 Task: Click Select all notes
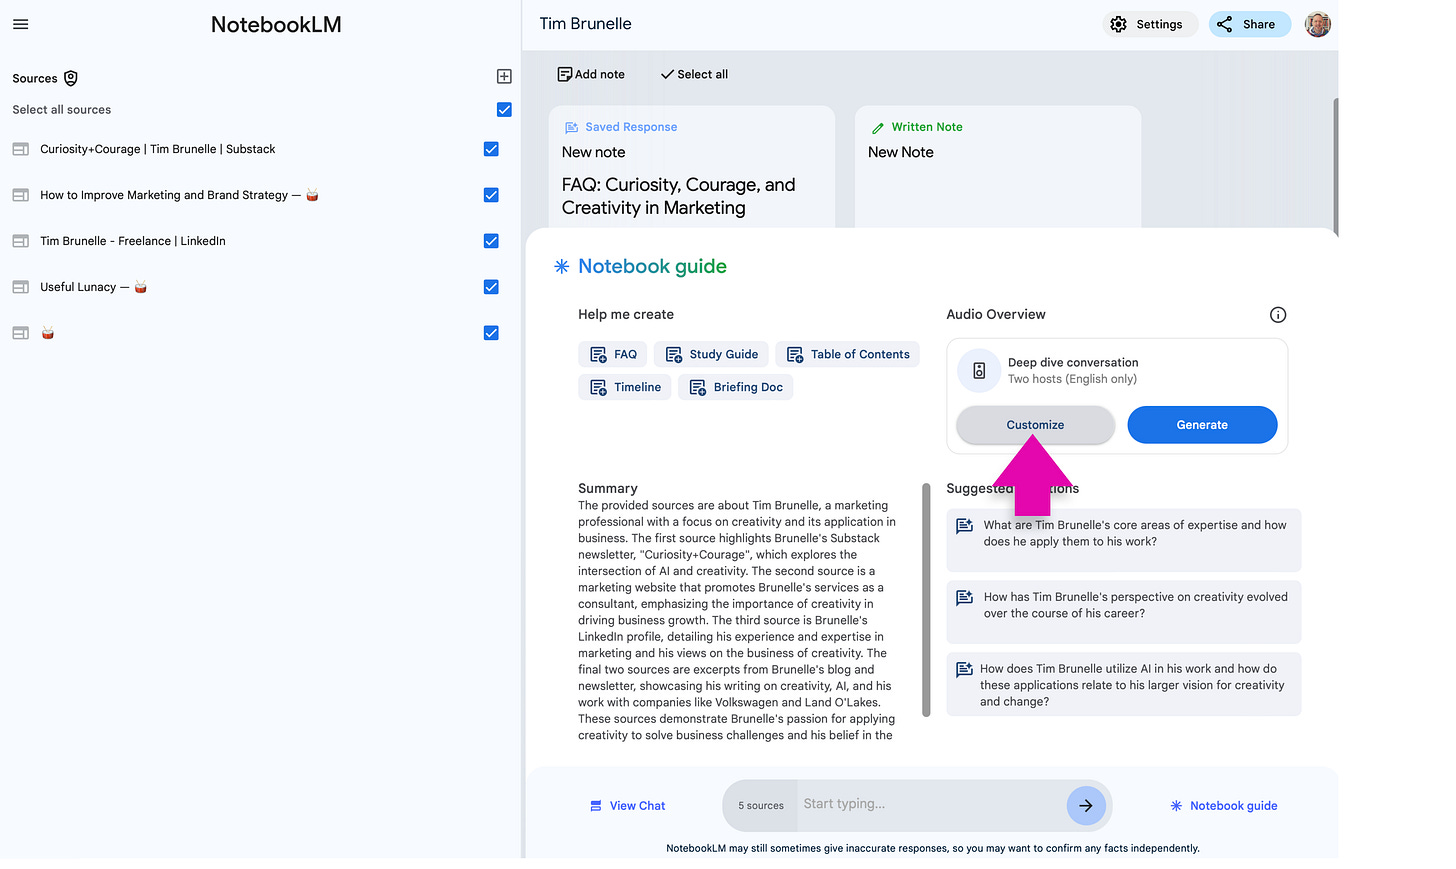(x=694, y=74)
